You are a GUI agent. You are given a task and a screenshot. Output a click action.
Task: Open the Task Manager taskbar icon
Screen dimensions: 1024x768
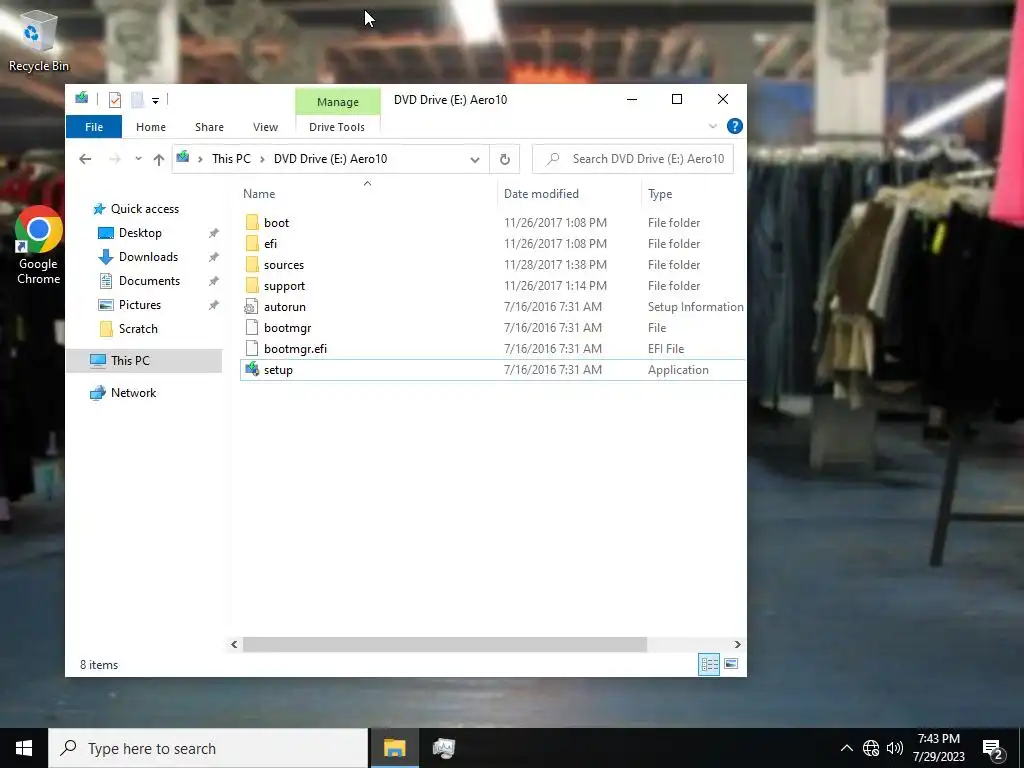click(444, 748)
